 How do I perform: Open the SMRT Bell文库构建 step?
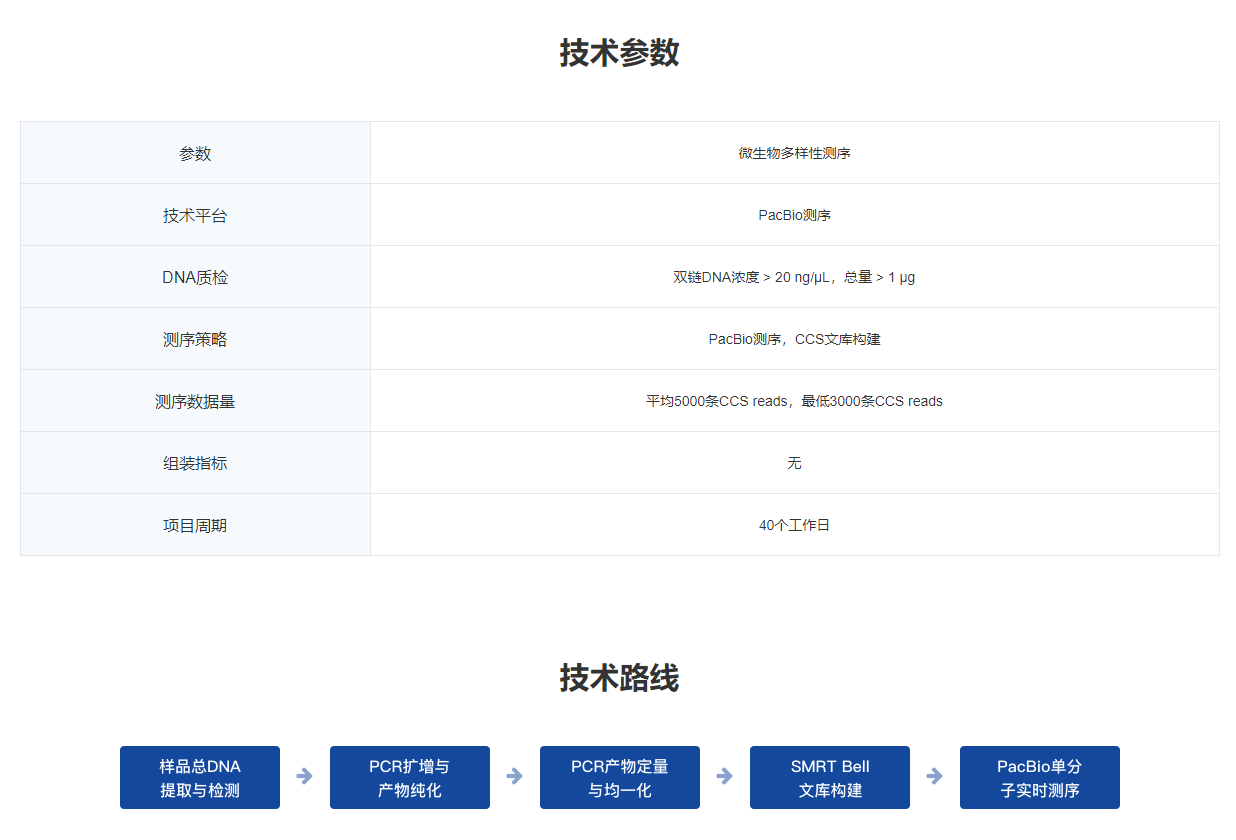click(830, 777)
